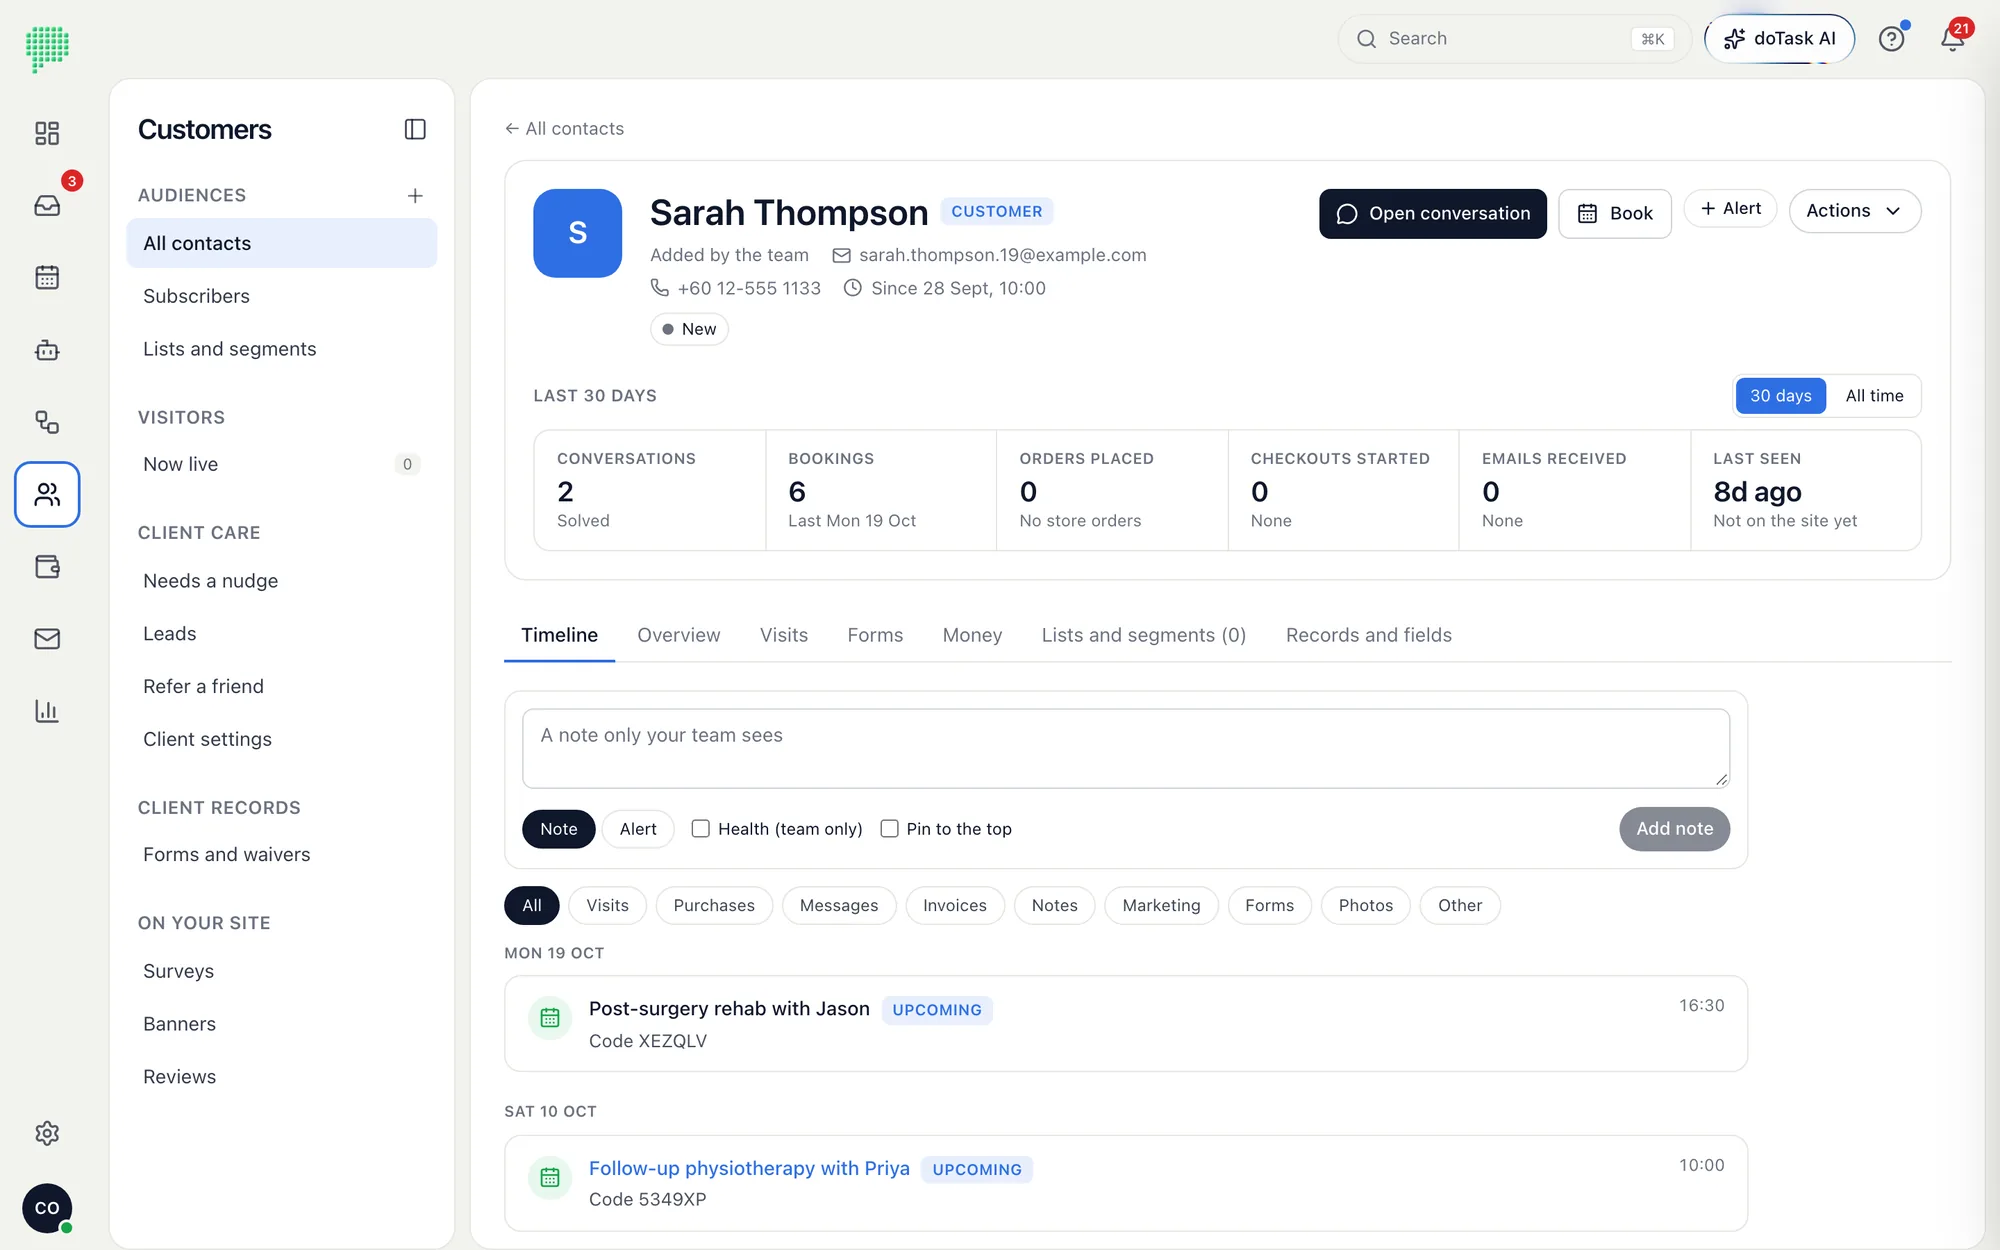Switch to the Money tab

[x=972, y=635]
